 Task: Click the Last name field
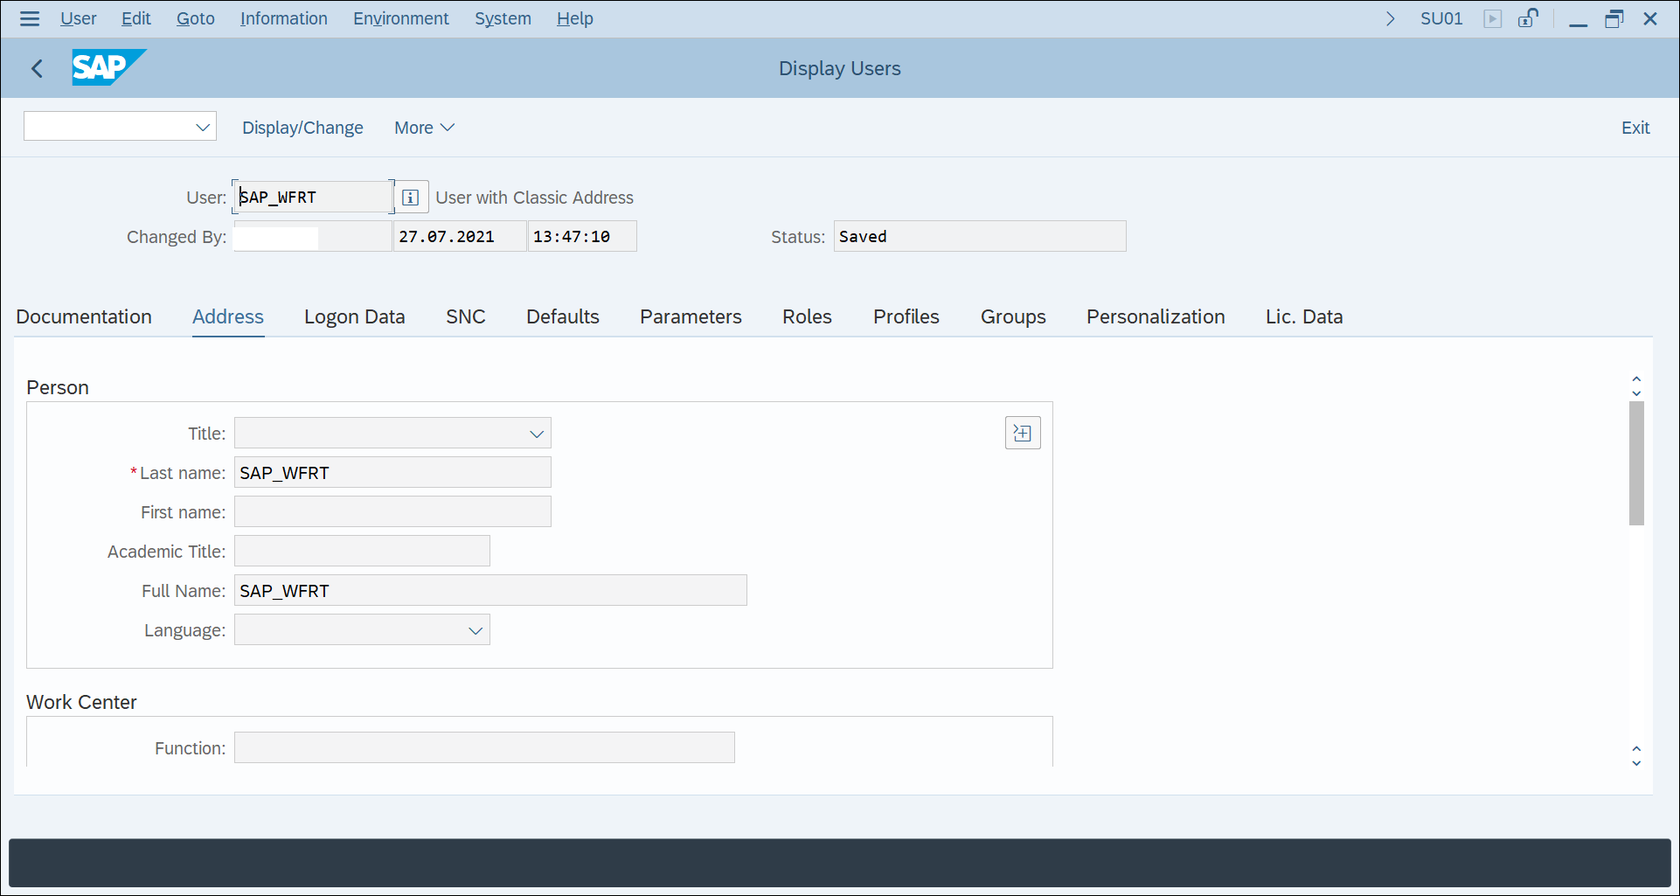point(392,473)
